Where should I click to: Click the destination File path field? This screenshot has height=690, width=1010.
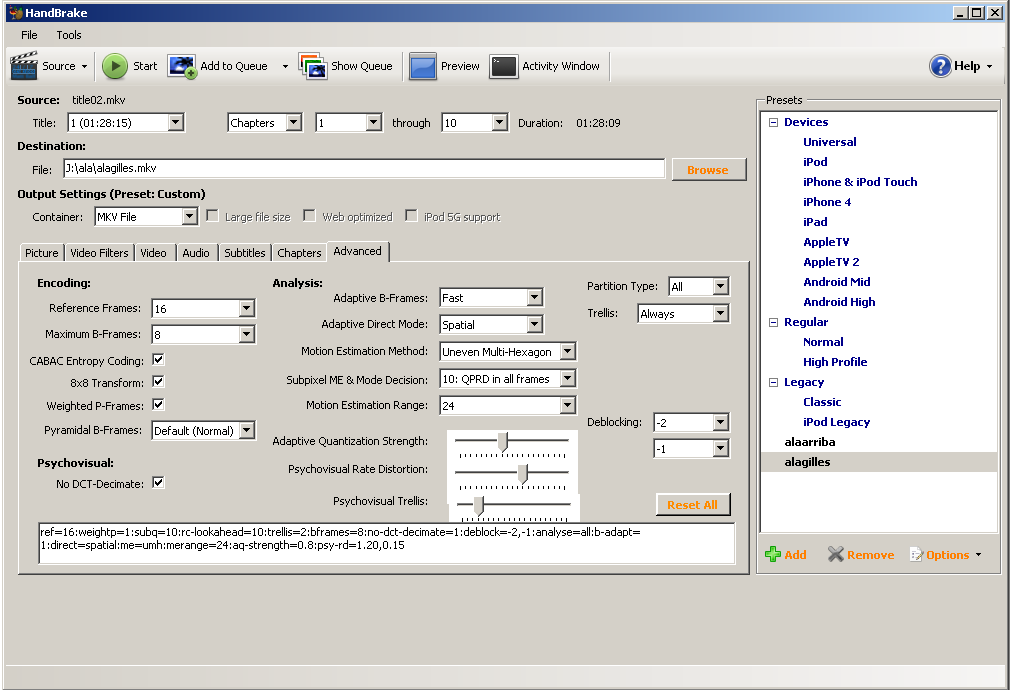tap(364, 168)
